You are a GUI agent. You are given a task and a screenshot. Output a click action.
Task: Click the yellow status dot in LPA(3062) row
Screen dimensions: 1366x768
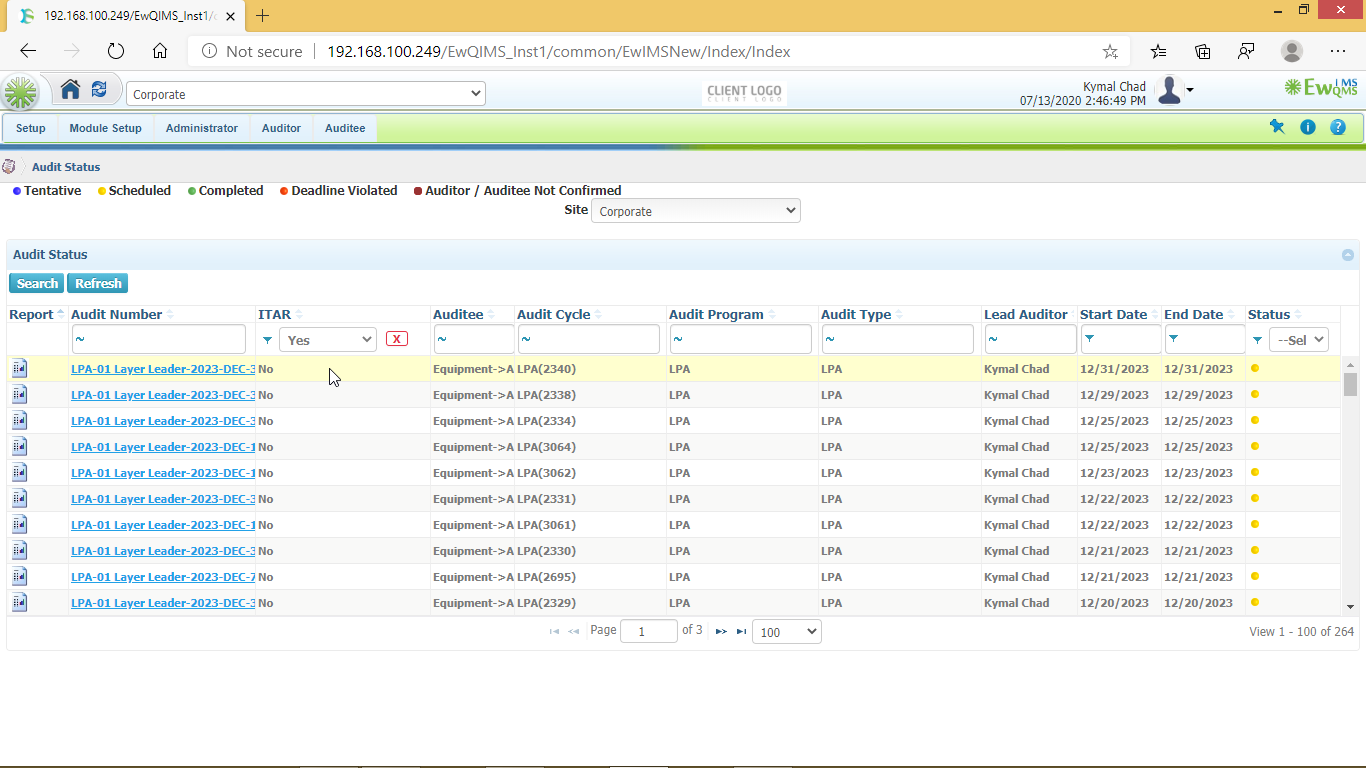pos(1255,472)
